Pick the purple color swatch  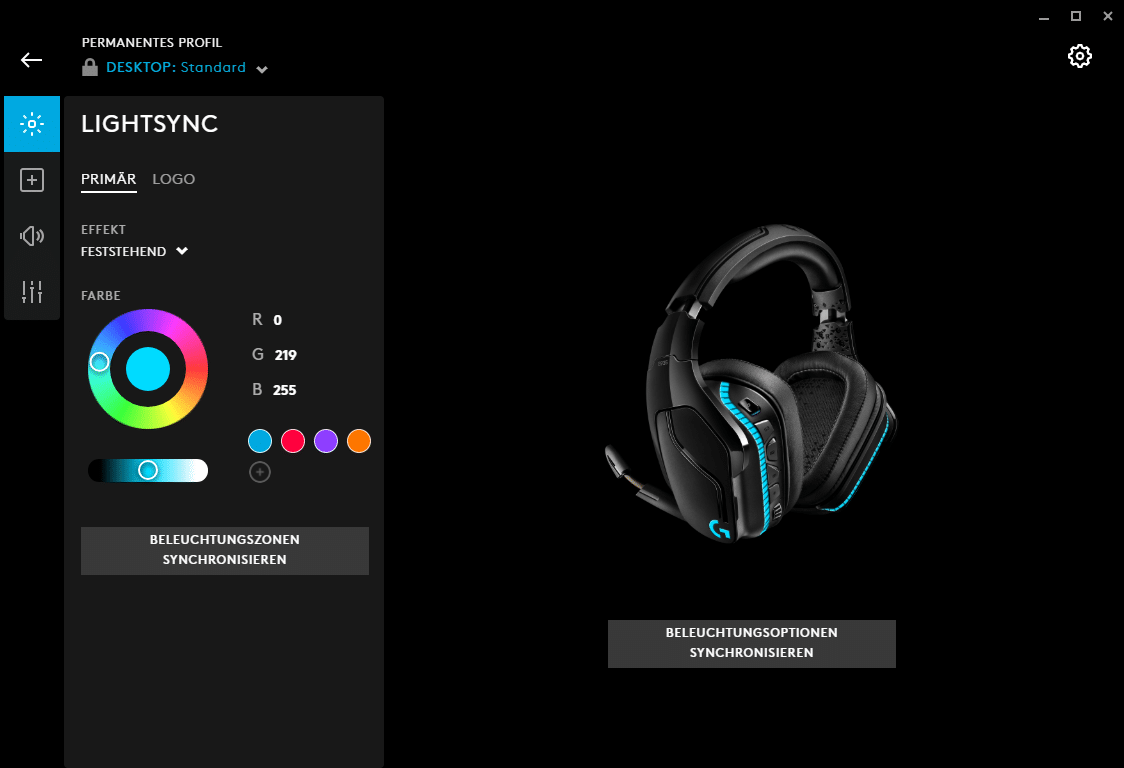point(325,441)
